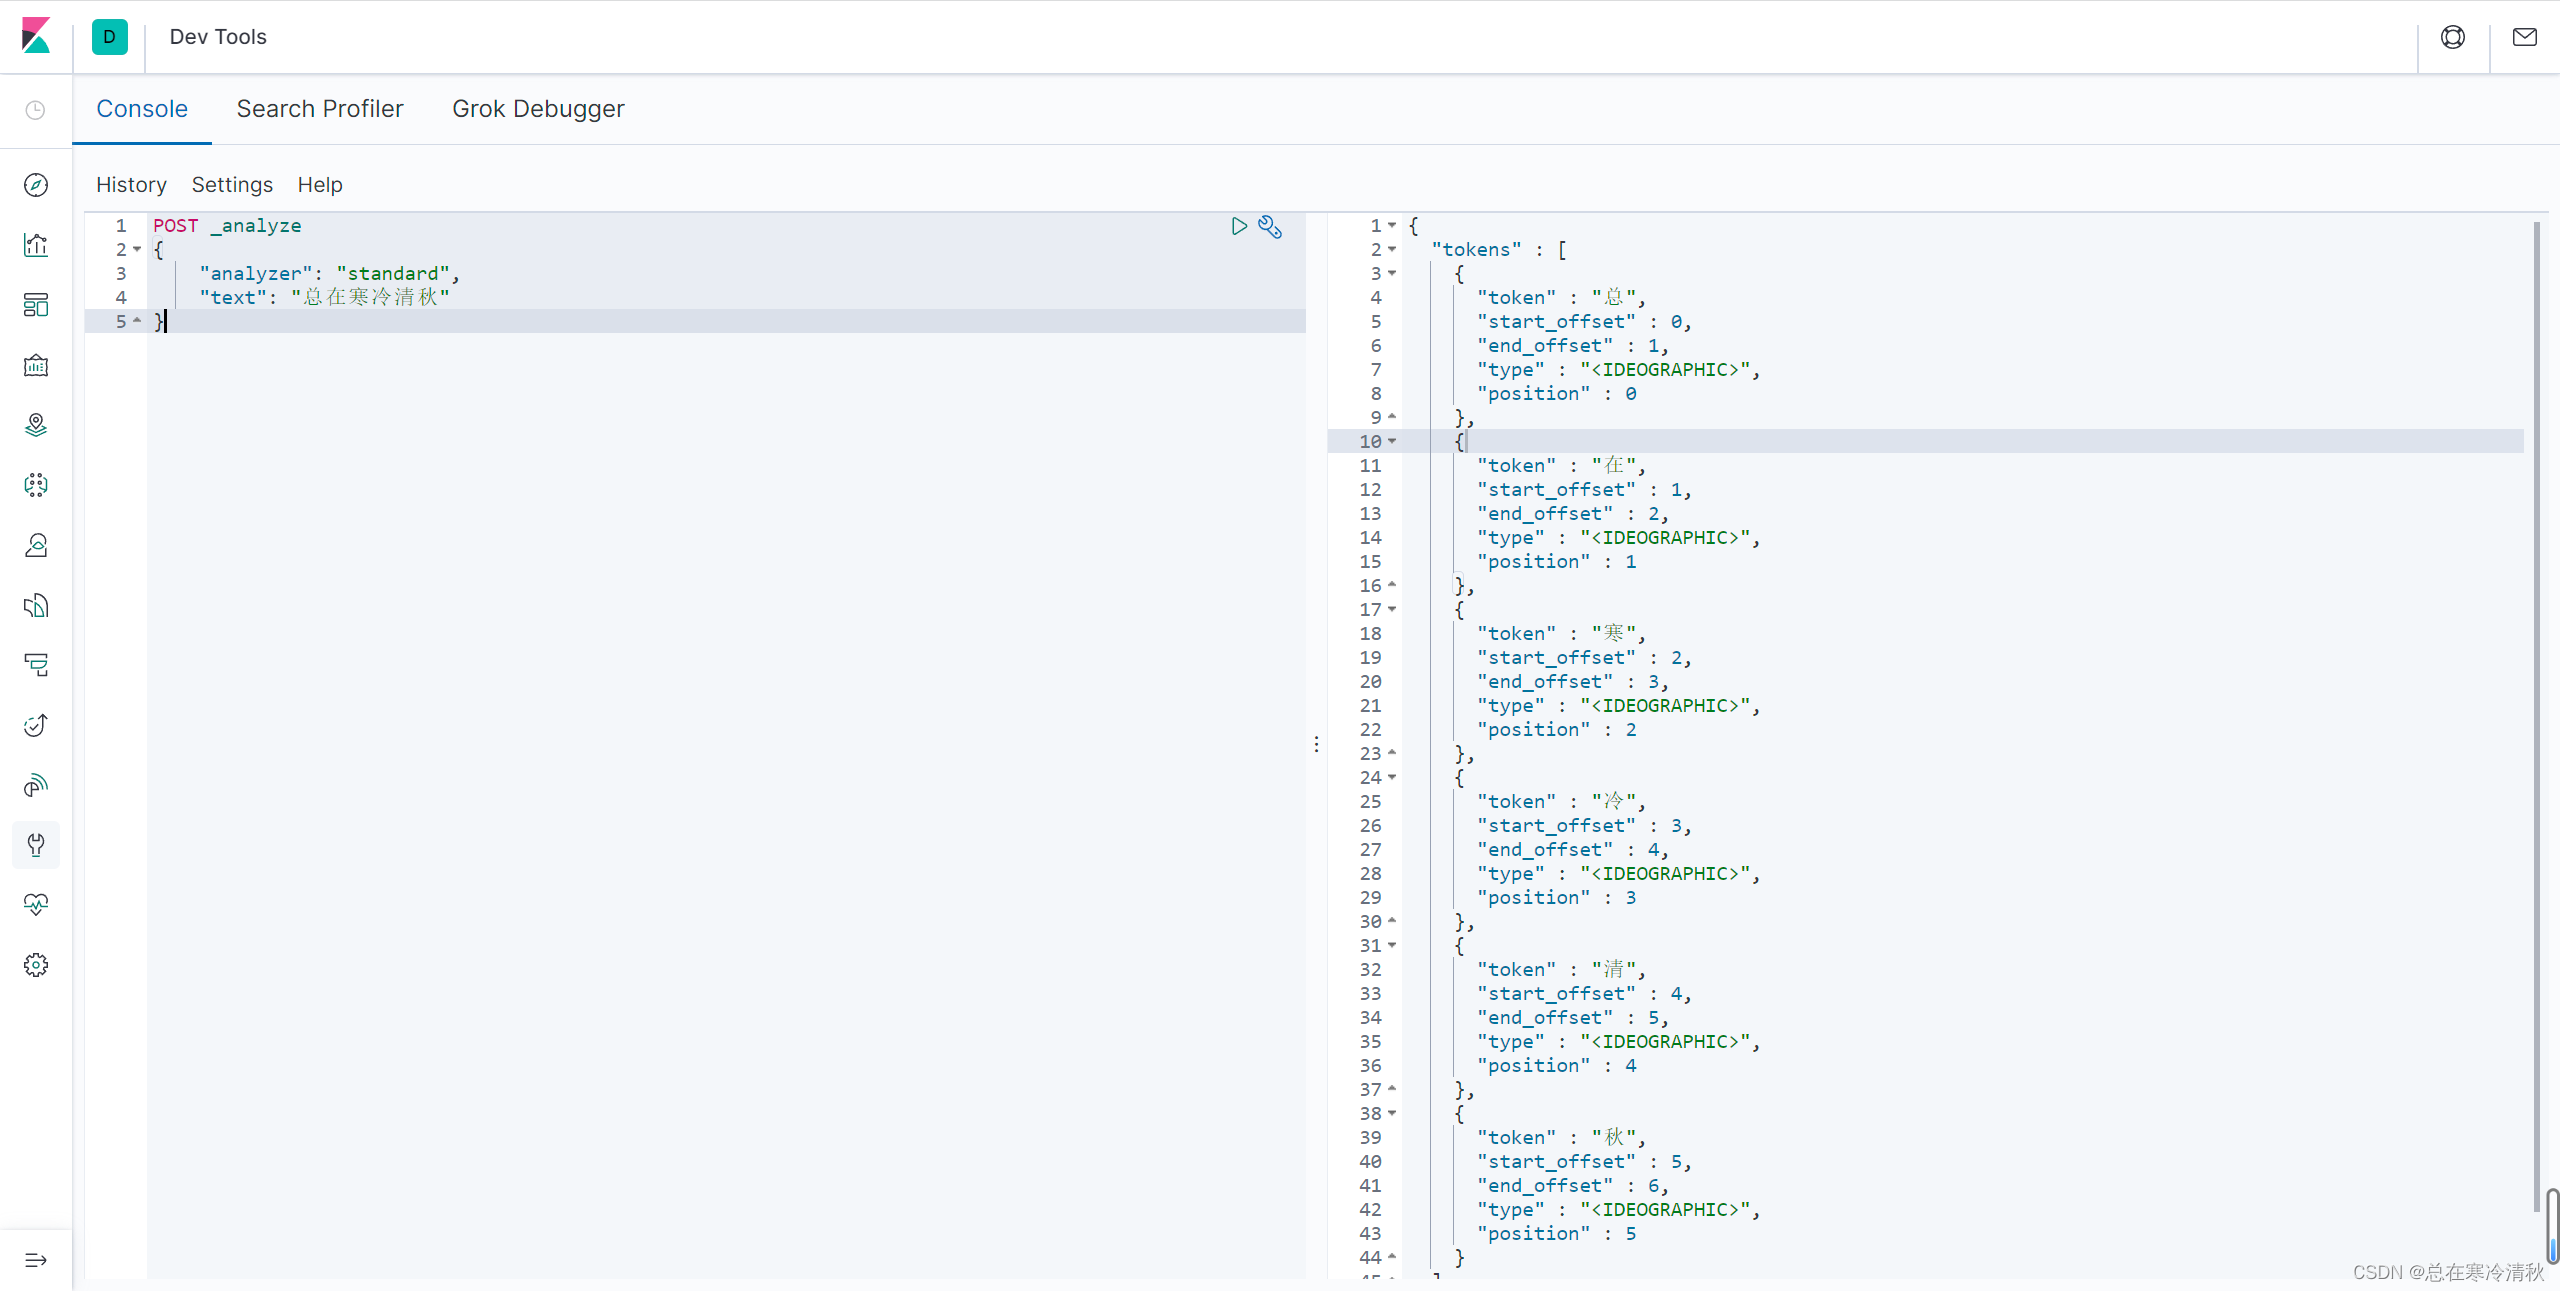Screen dimensions: 2560x1291
Task: Click "tokens" key in output
Action: tap(1476, 249)
